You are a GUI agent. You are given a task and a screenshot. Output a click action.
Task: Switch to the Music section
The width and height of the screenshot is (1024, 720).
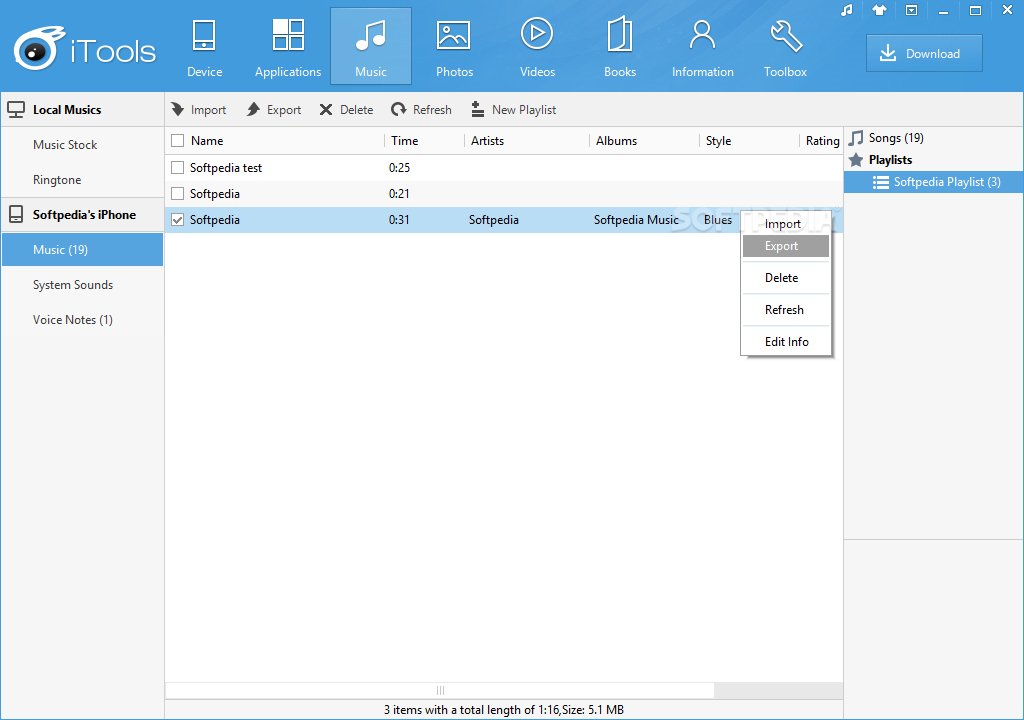371,46
